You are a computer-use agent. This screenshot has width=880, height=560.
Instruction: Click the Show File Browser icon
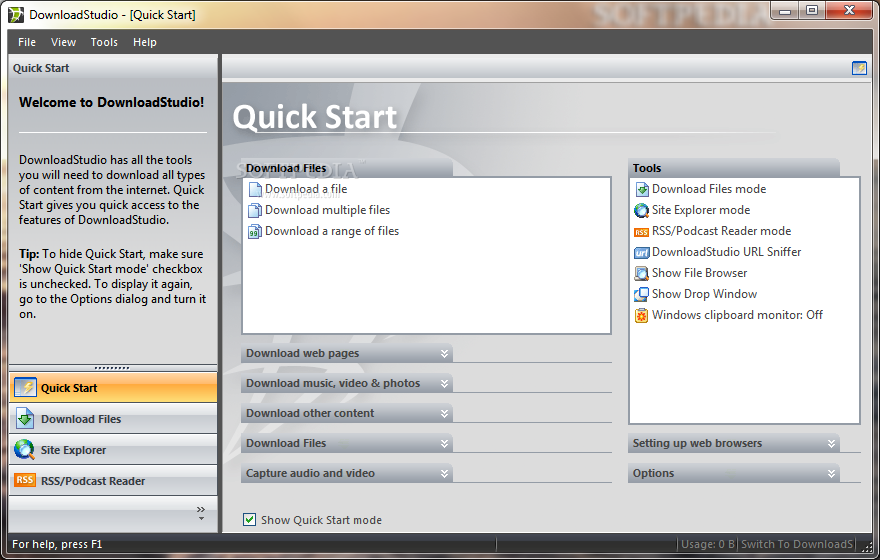pyautogui.click(x=641, y=273)
